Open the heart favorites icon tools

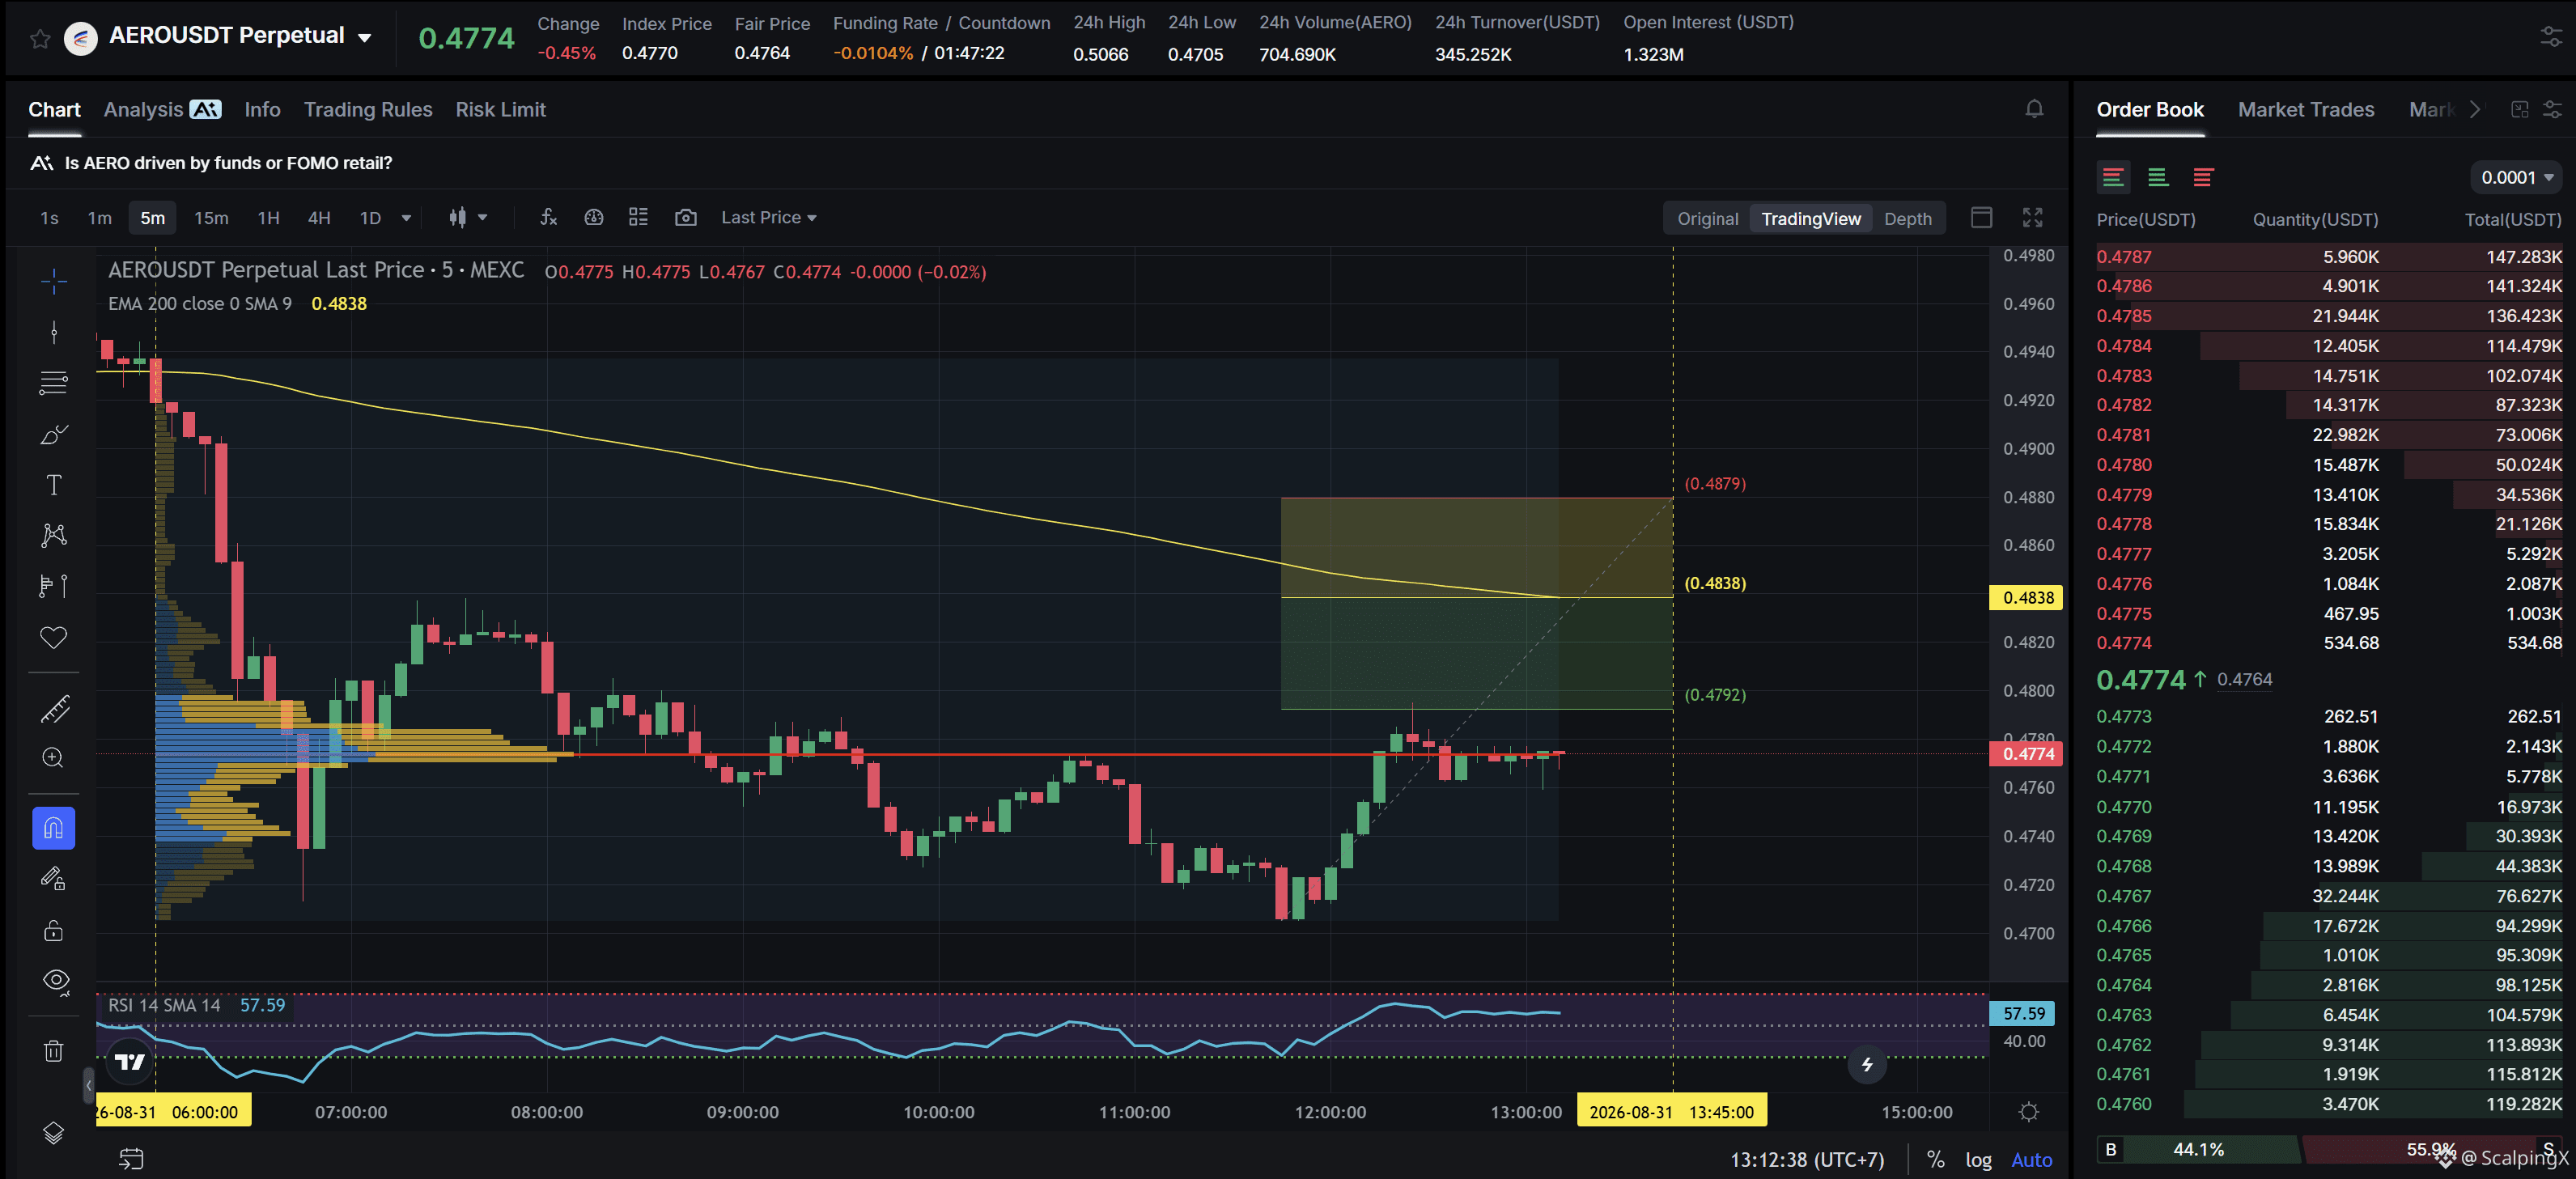coord(54,637)
